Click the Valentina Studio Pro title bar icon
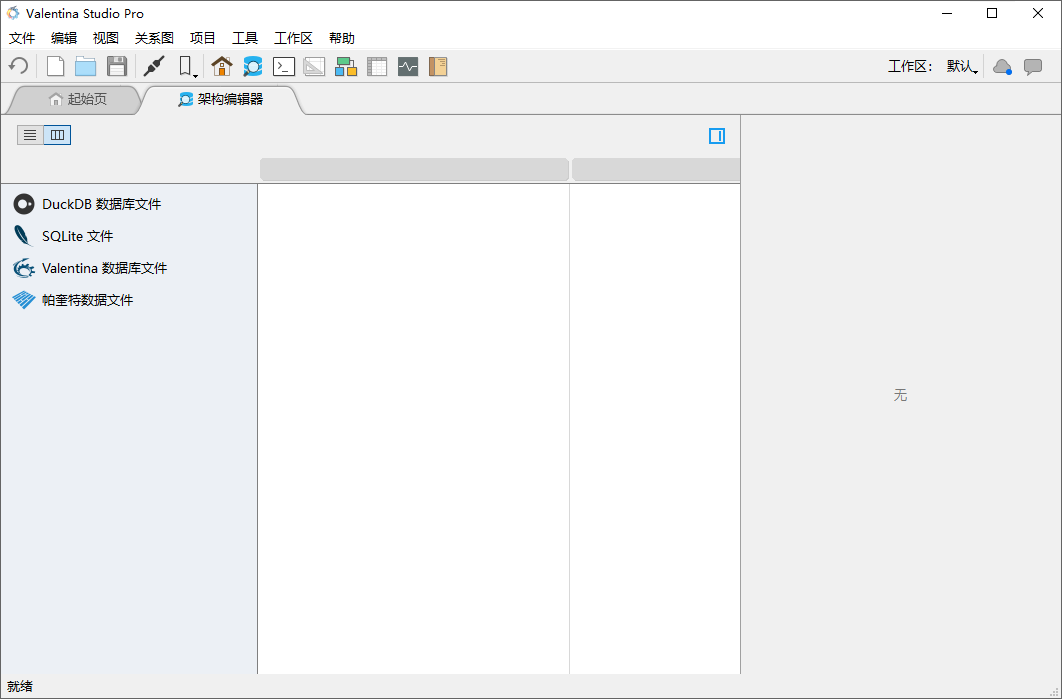Screen dimensions: 1062x699 (x=13, y=13)
